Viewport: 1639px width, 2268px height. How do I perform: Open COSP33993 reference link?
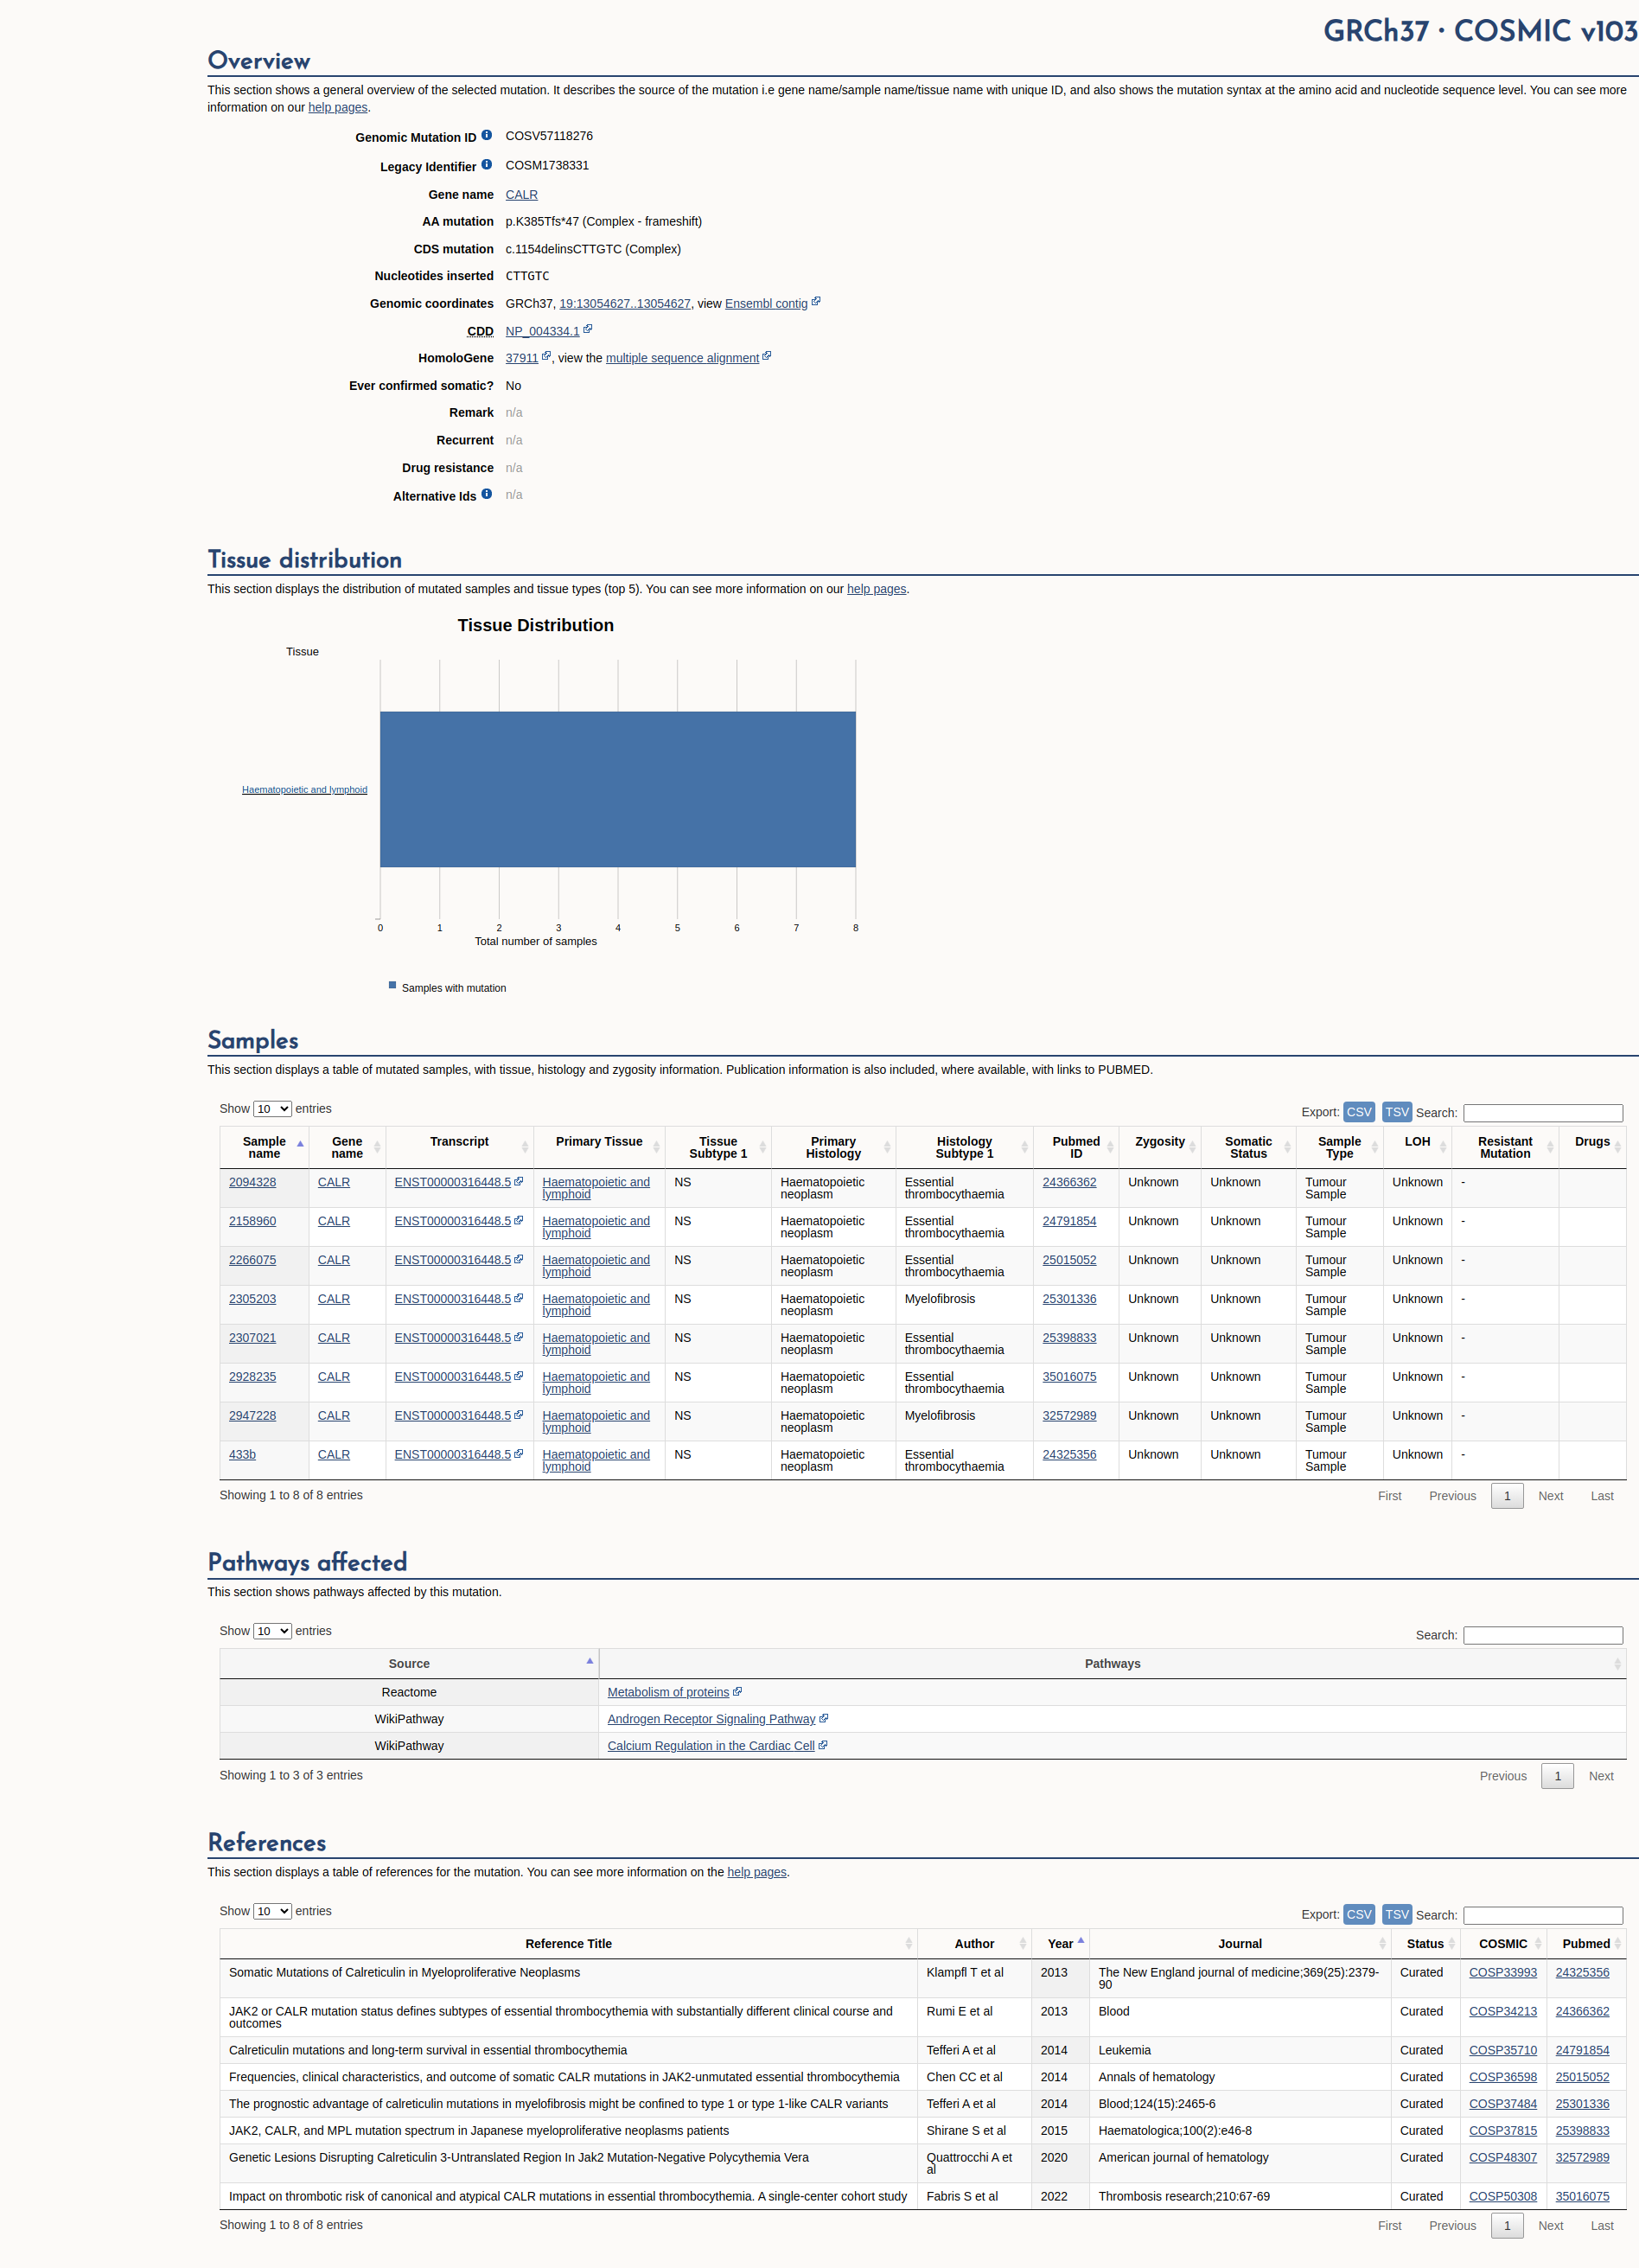point(1502,1973)
